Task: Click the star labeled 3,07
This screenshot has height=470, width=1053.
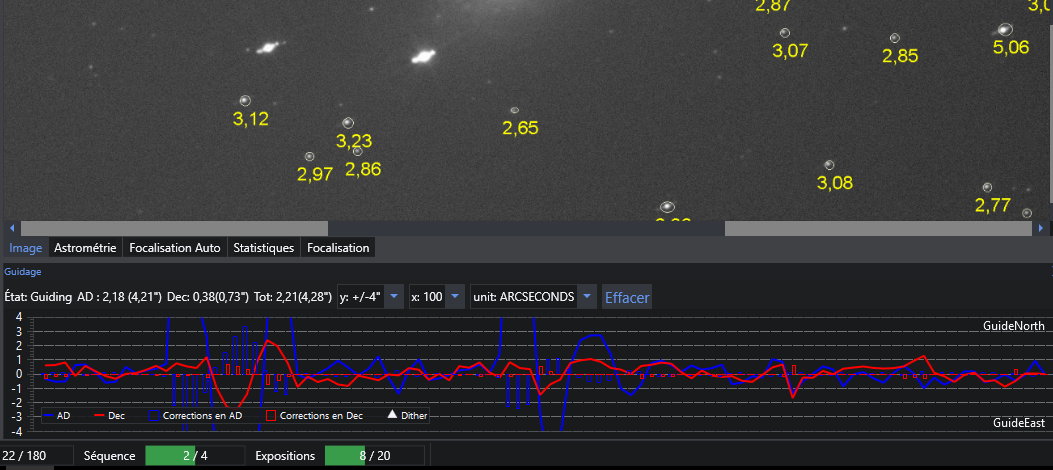Action: (x=784, y=33)
